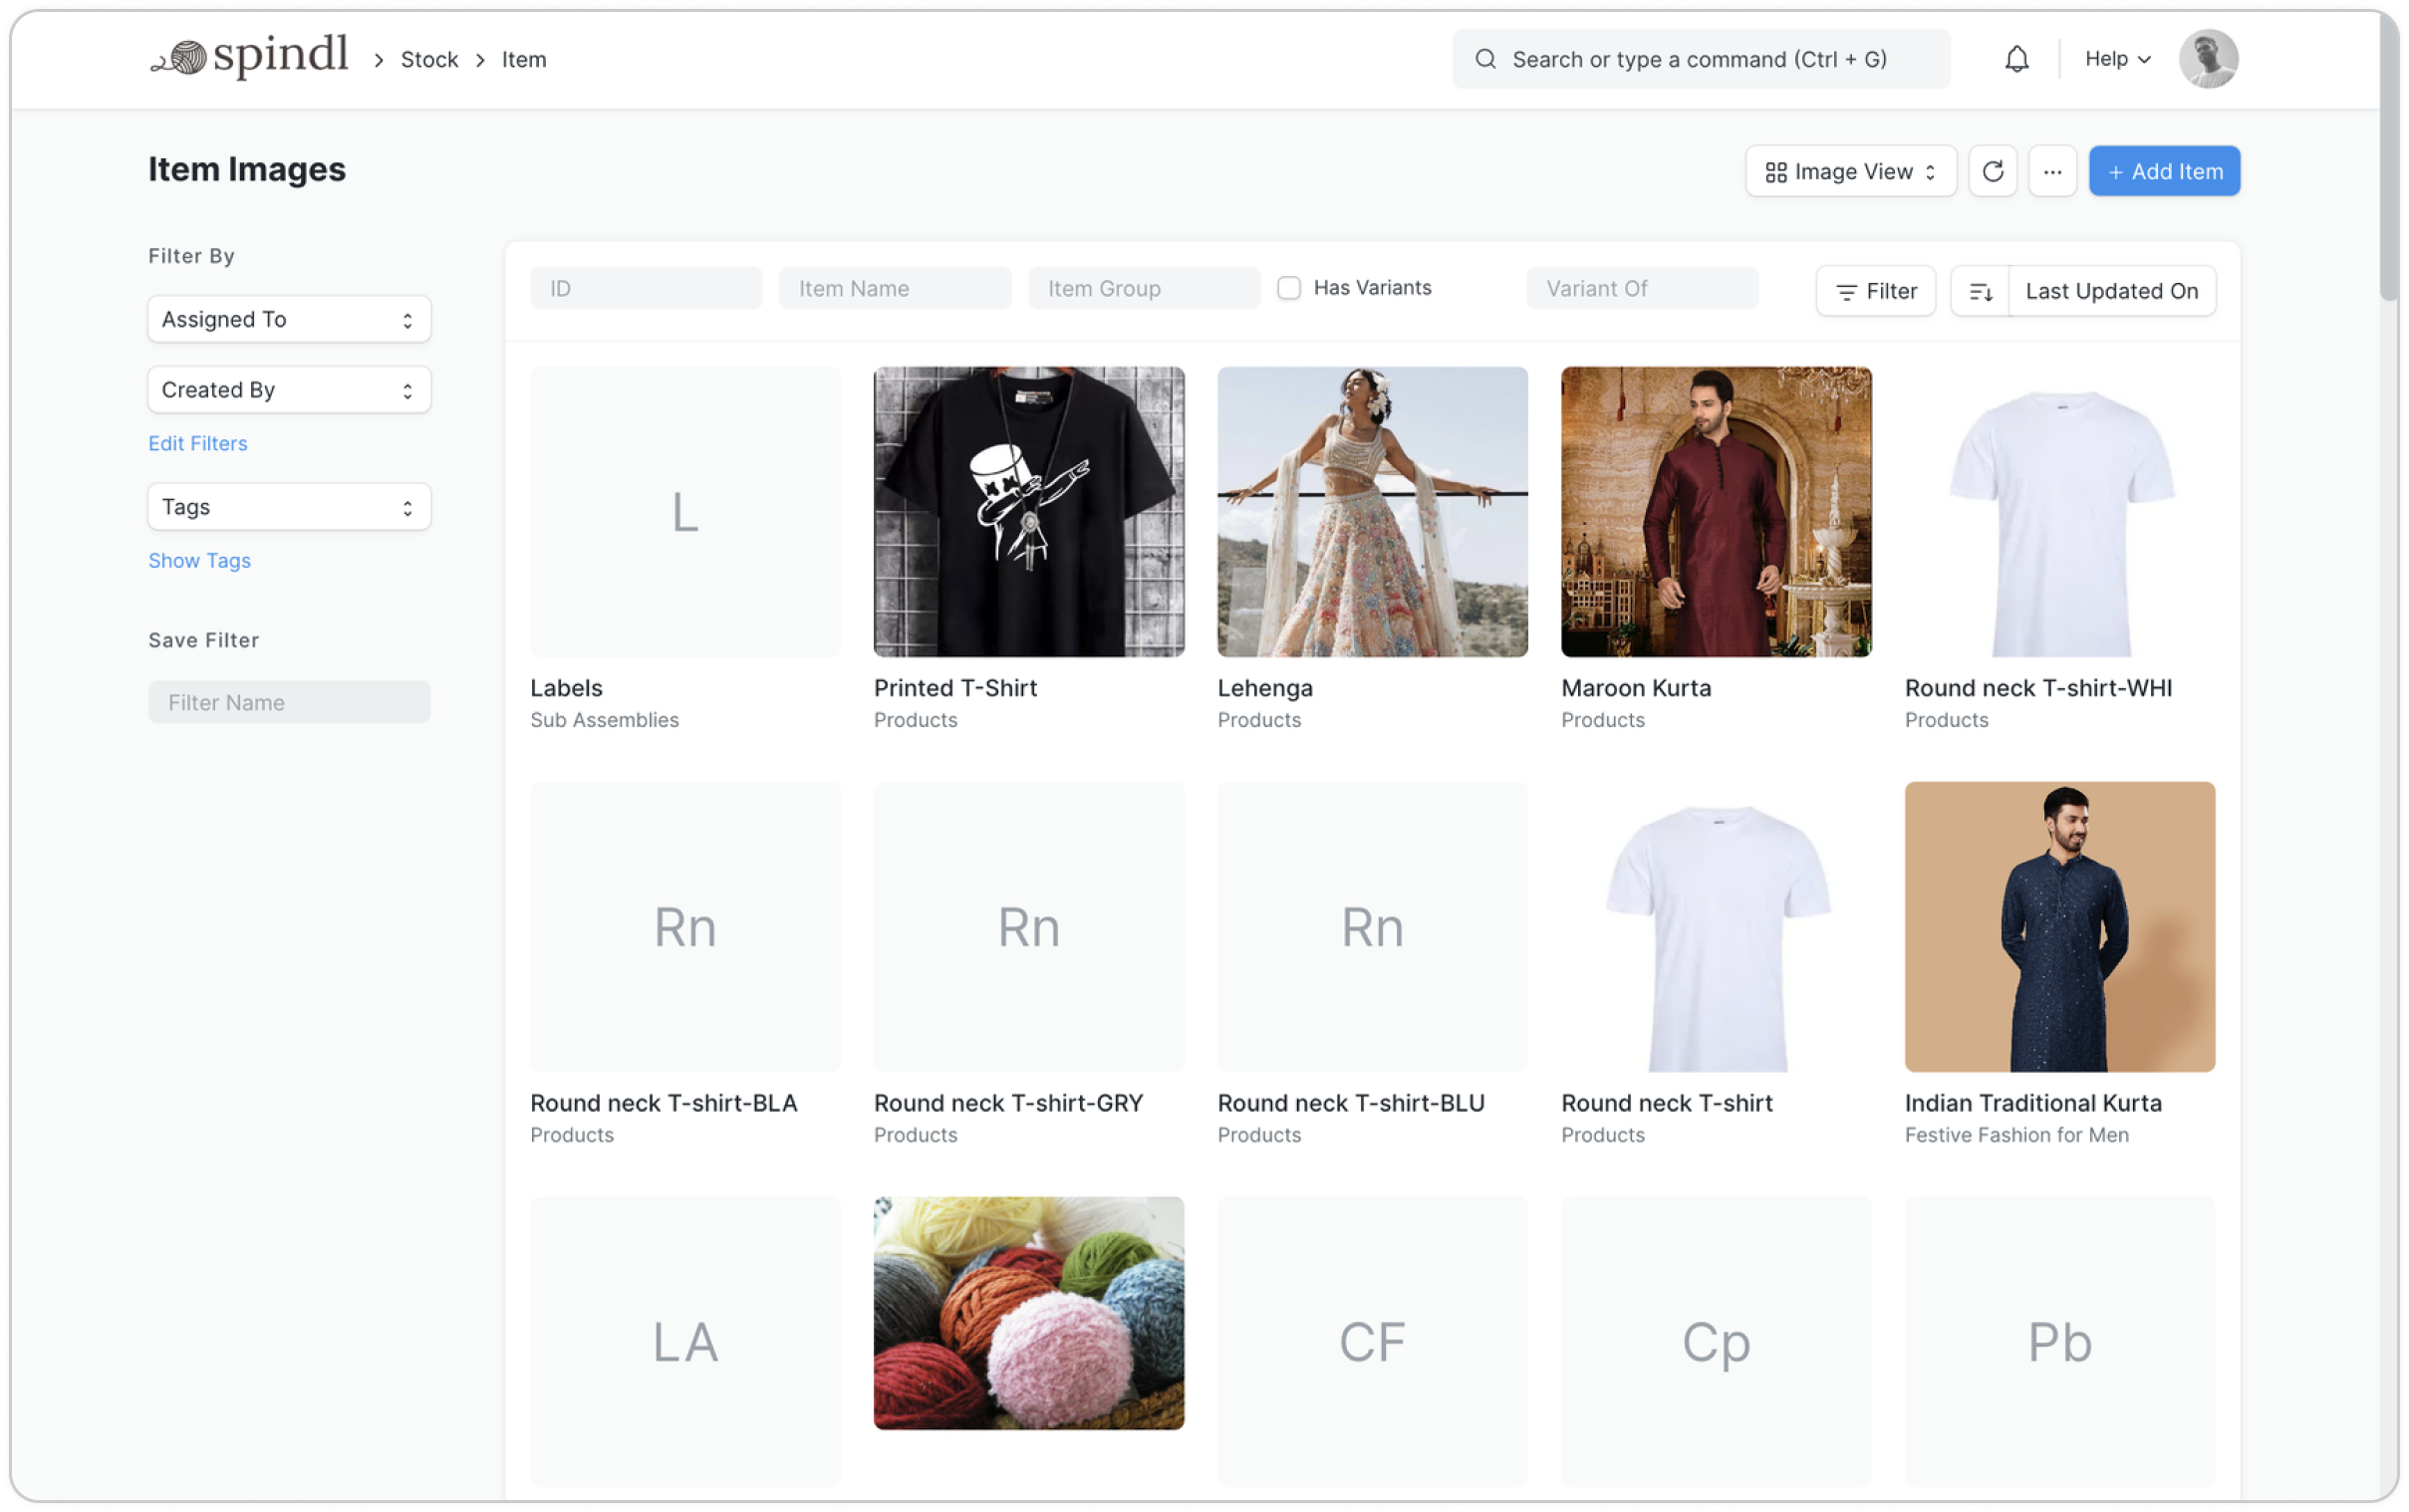Click the 'Indian Traditional Kurta' title
This screenshot has width=2409, height=1512.
2033,1103
